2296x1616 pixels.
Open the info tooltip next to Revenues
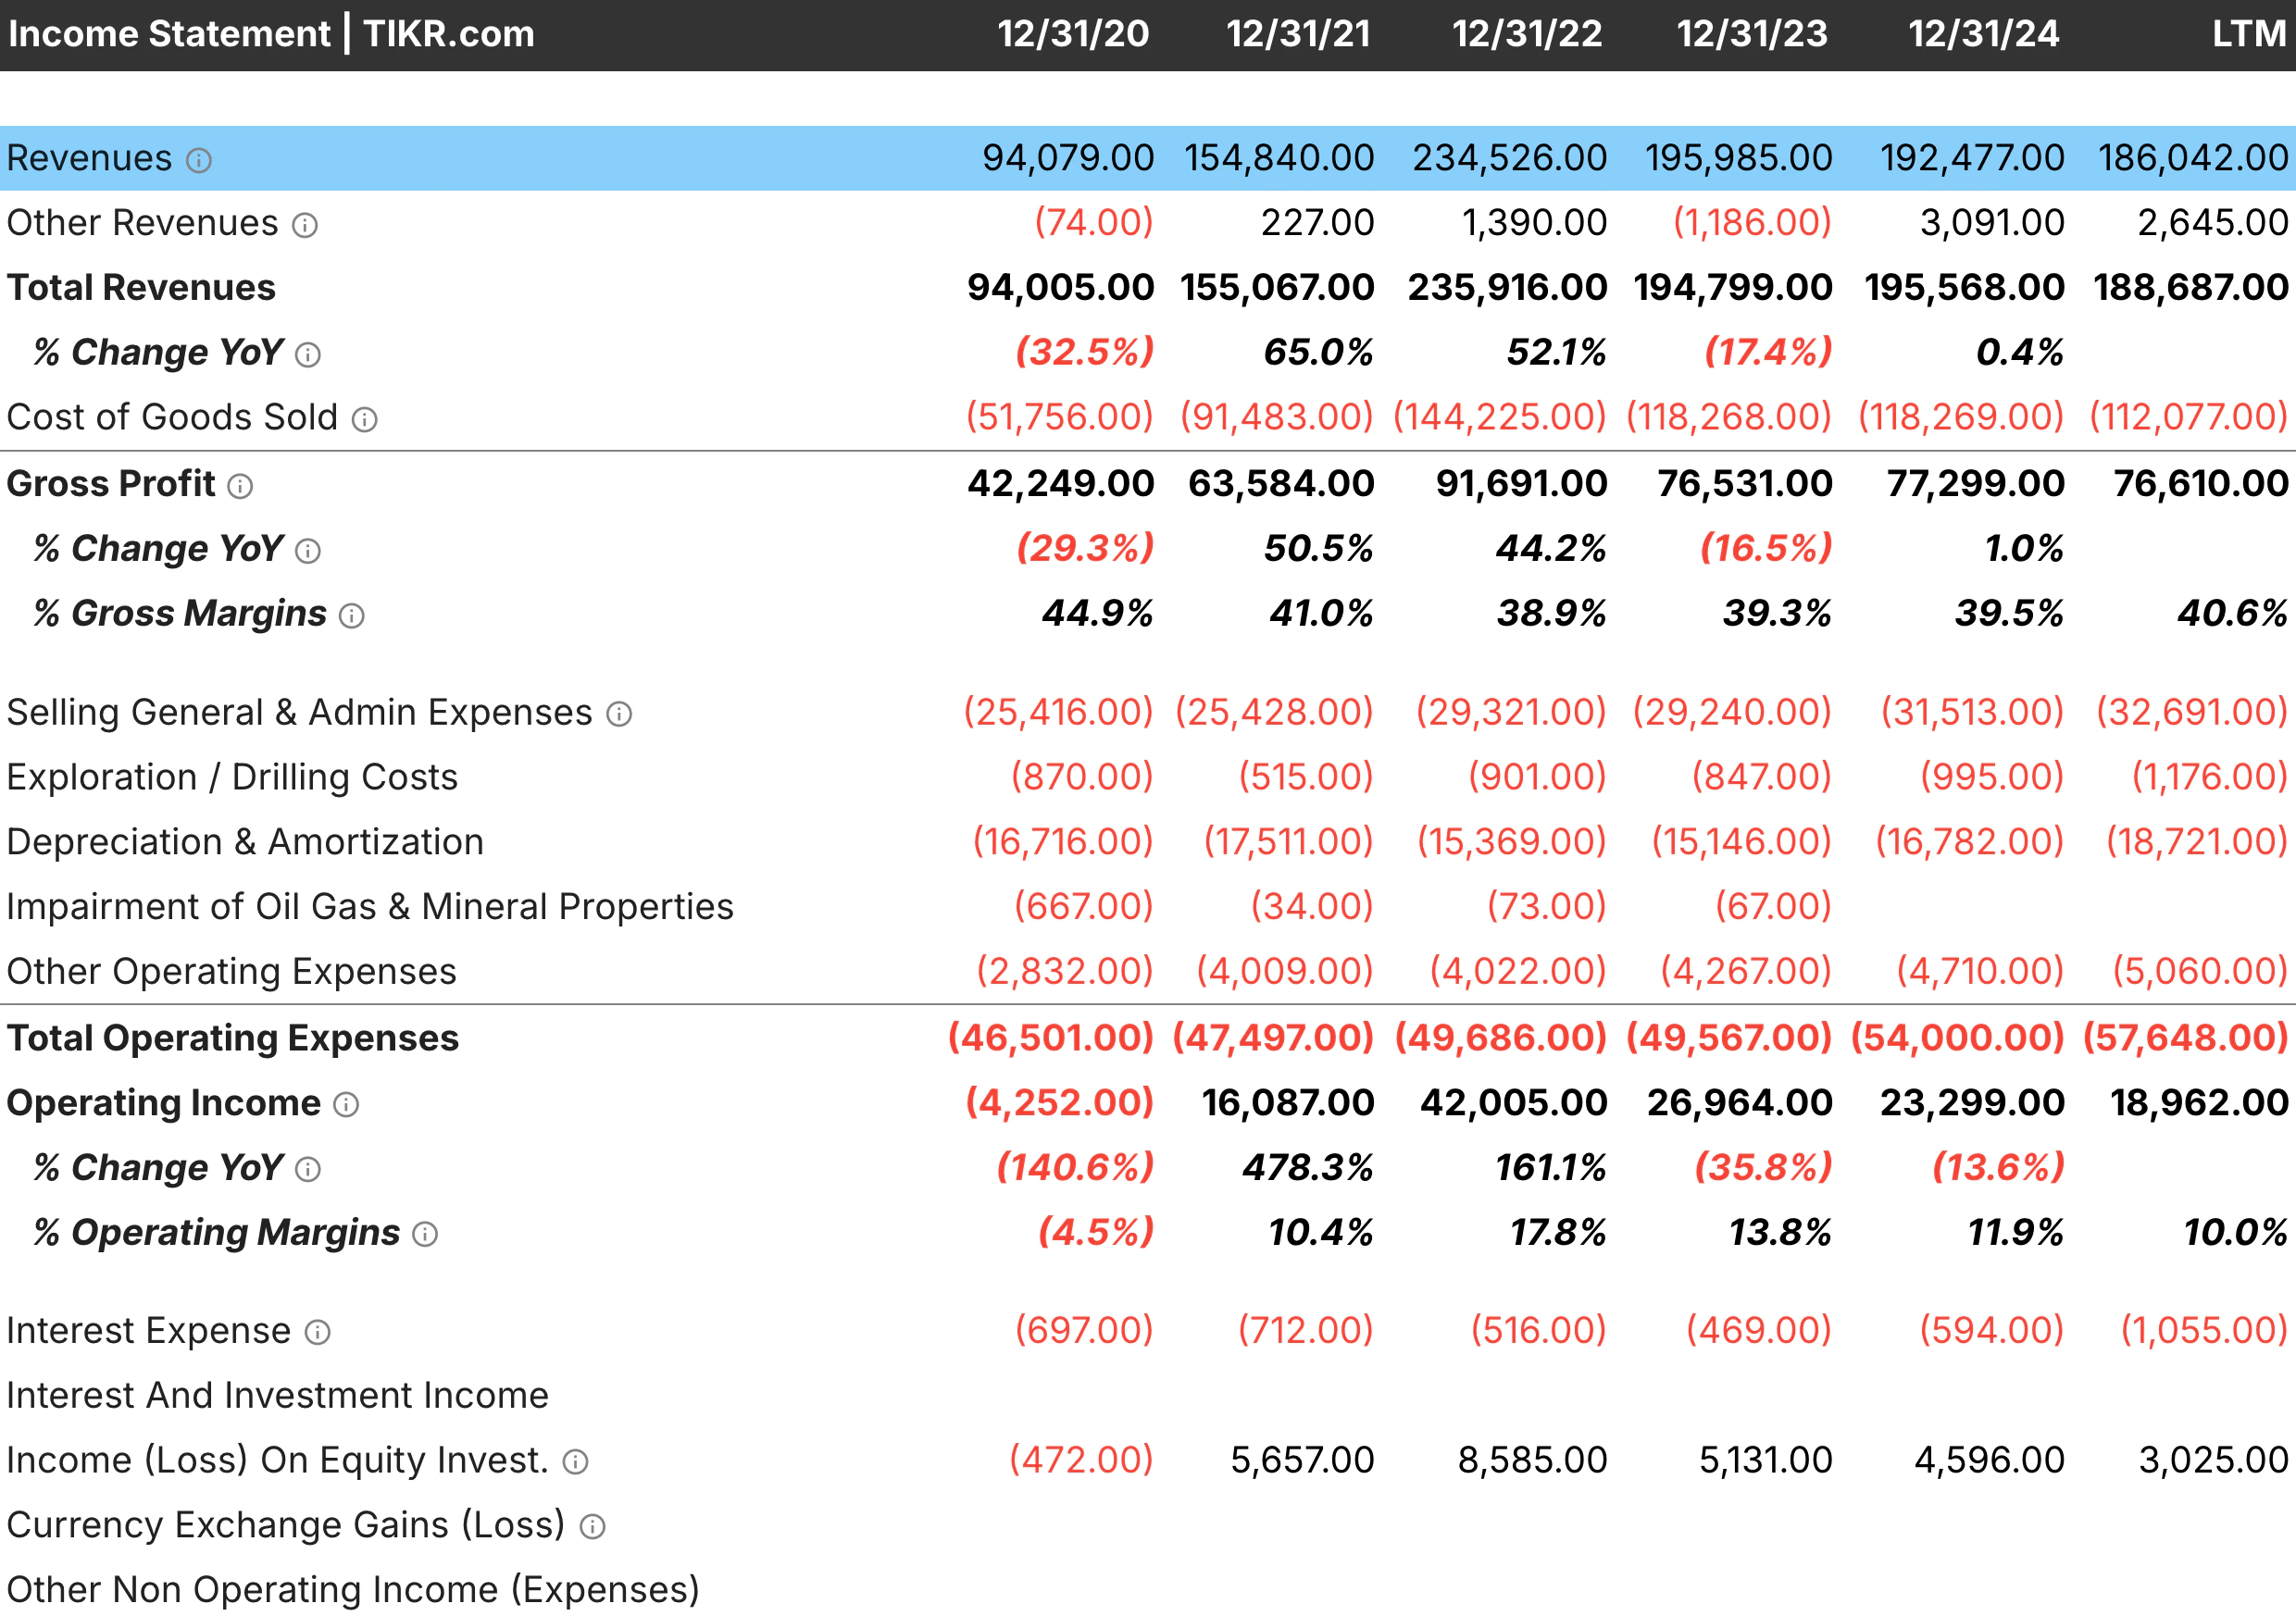point(199,158)
